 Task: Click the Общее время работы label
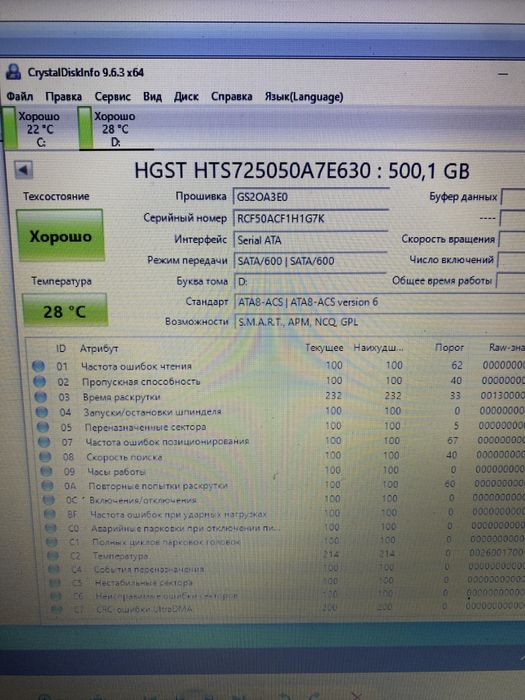tap(442, 281)
